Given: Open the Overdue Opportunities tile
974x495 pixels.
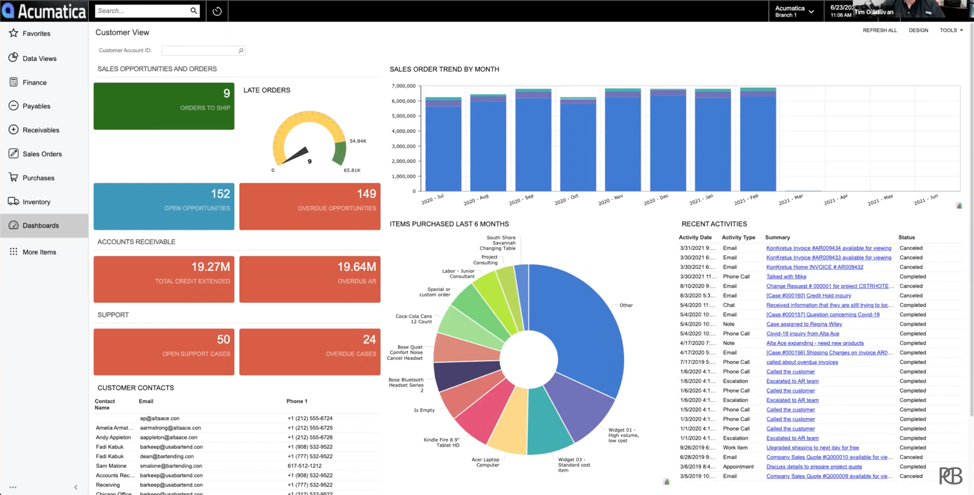Looking at the screenshot, I should [309, 207].
